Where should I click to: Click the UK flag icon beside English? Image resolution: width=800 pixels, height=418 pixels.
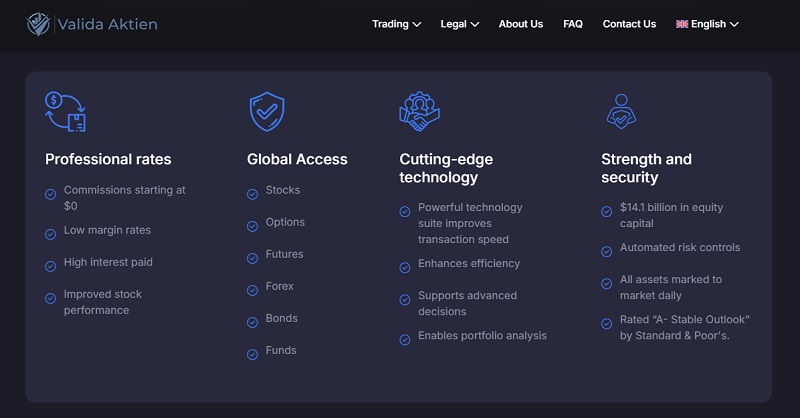(682, 24)
